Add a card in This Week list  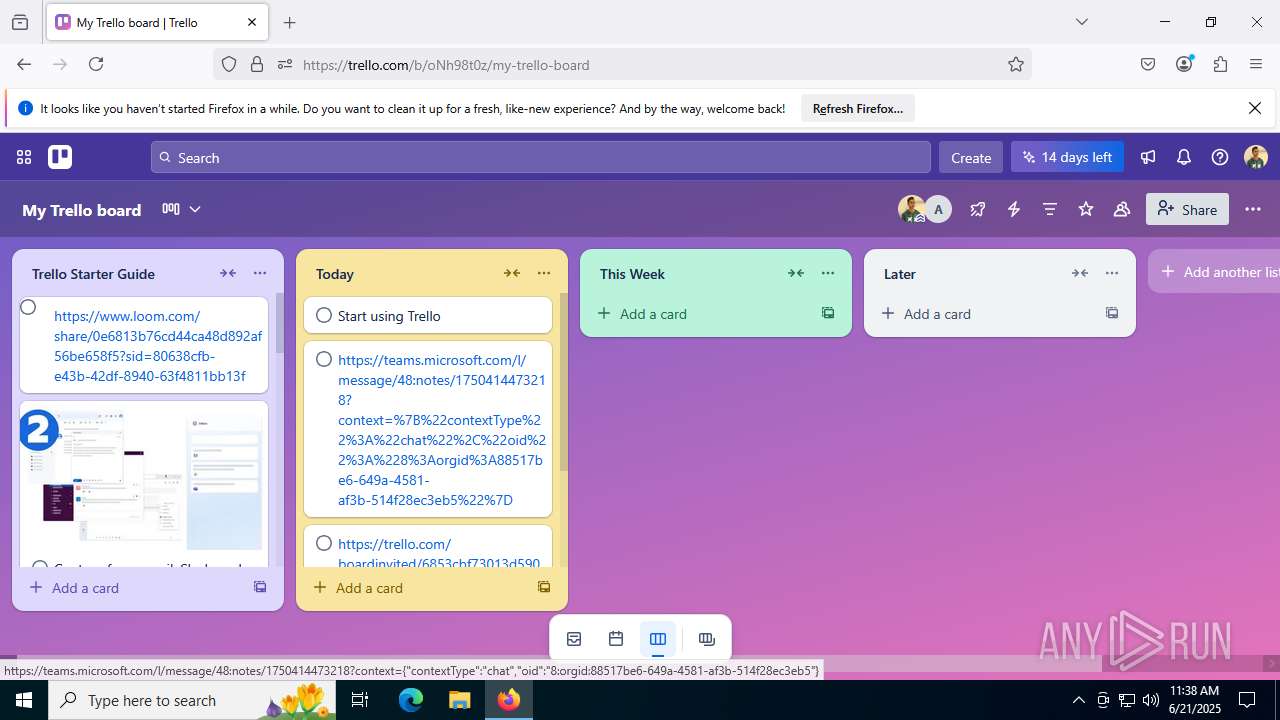tap(642, 314)
